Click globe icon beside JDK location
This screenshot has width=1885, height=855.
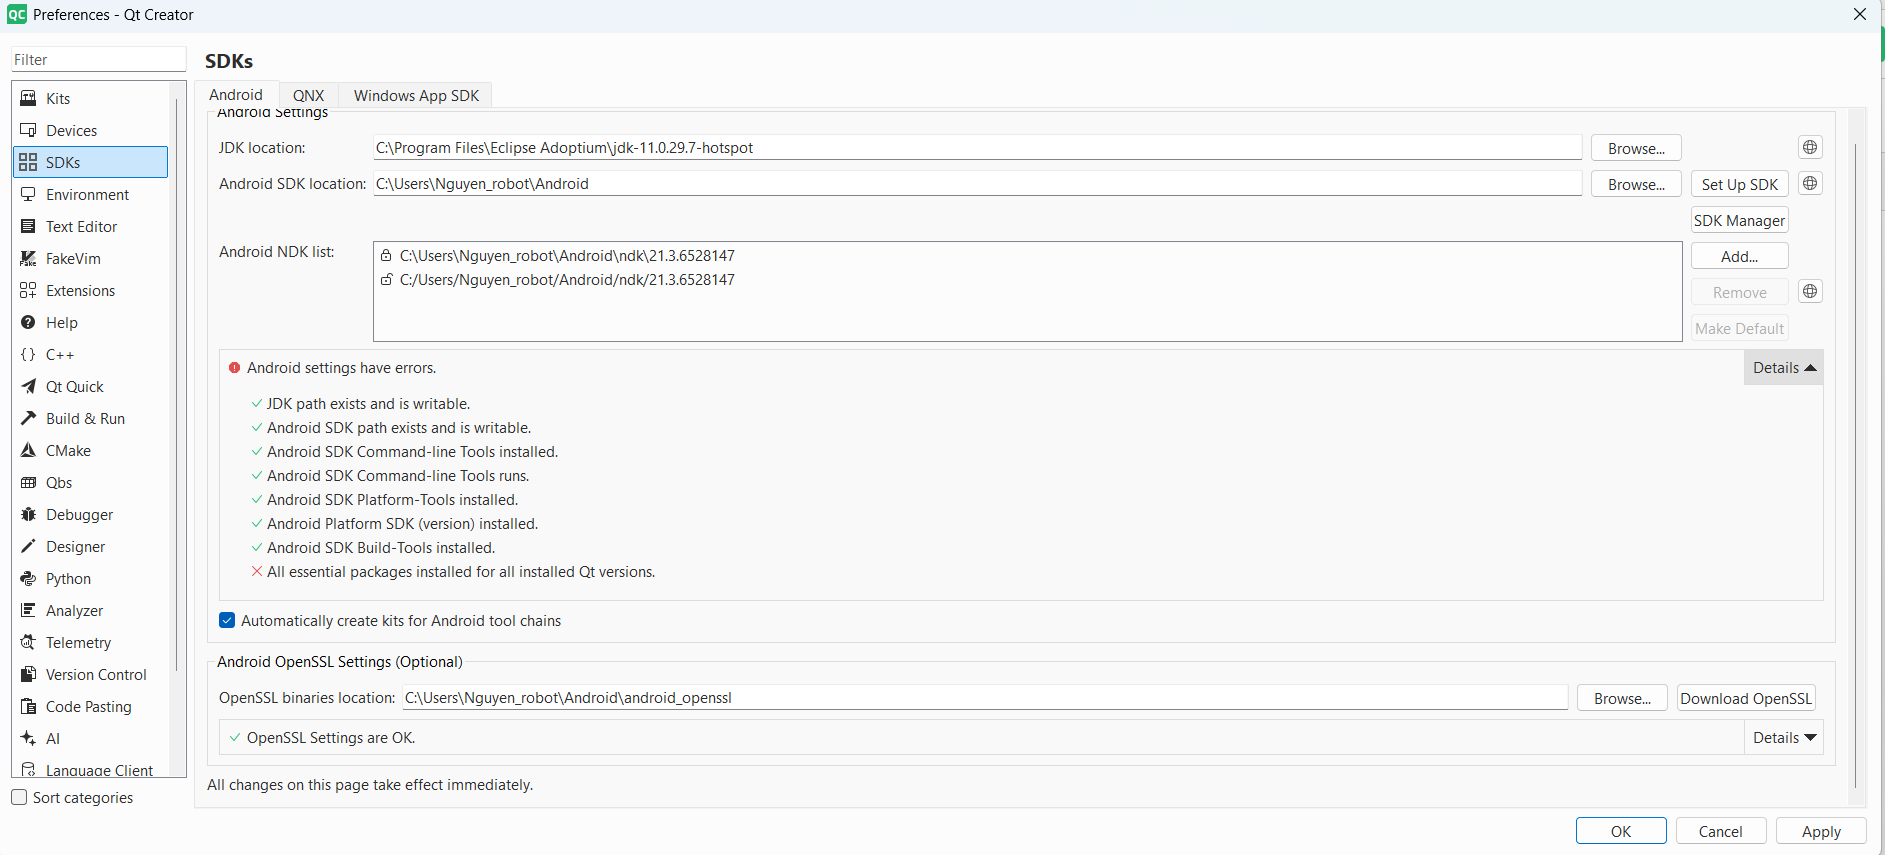(1809, 148)
